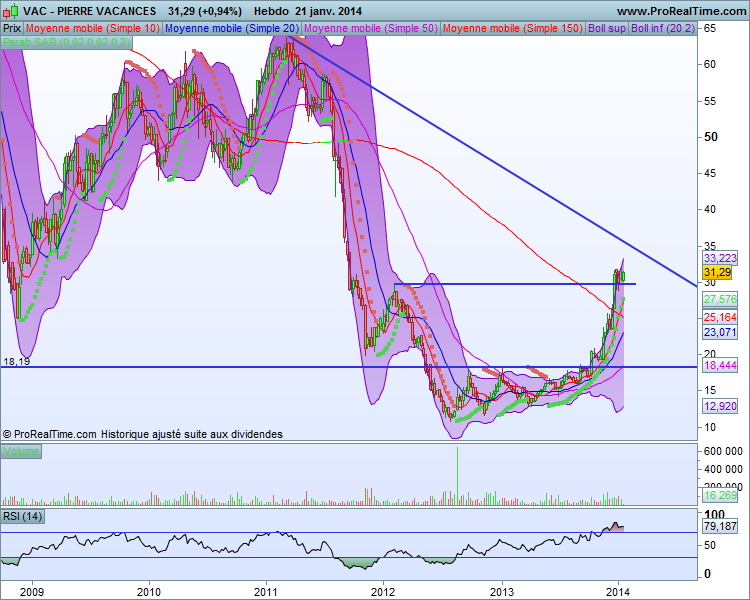Open Moyenne mobile (Simple 10) settings

coord(93,28)
